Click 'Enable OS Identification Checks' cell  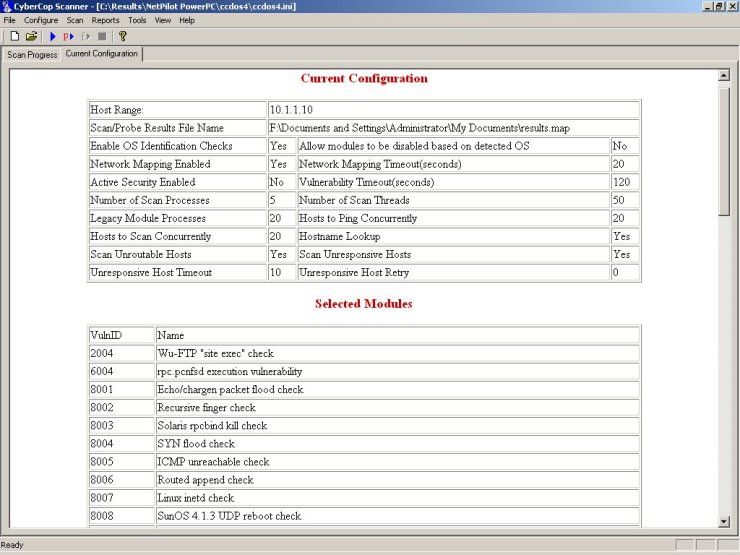(x=177, y=146)
